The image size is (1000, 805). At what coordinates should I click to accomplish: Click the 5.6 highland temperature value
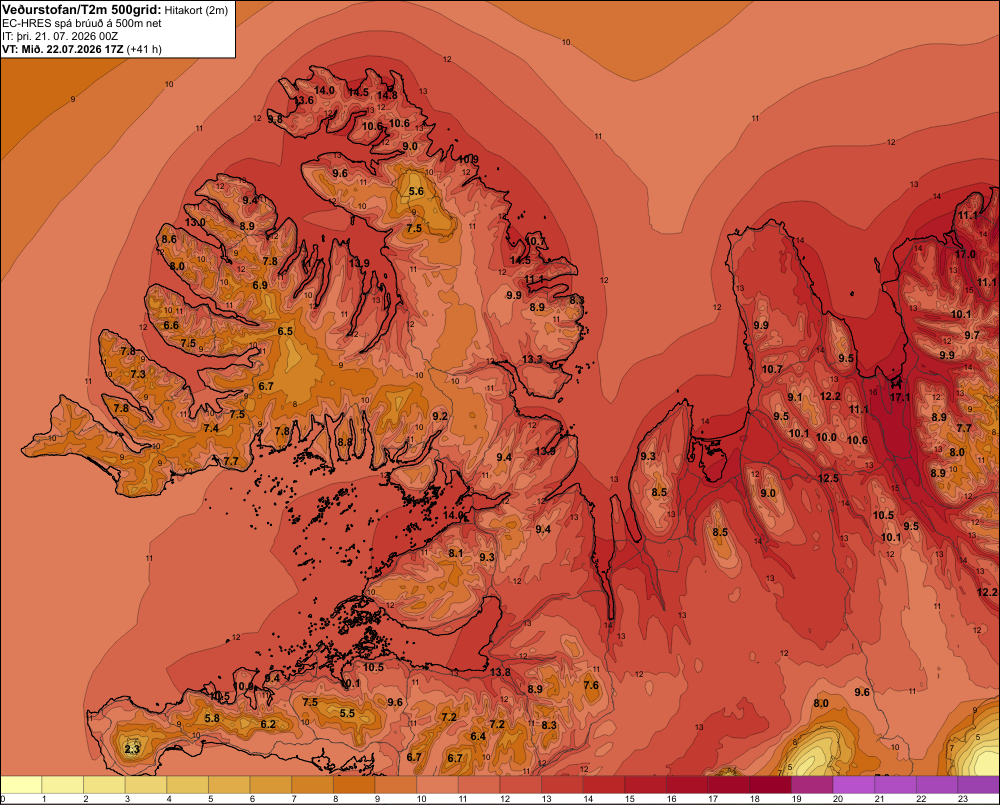tap(416, 191)
